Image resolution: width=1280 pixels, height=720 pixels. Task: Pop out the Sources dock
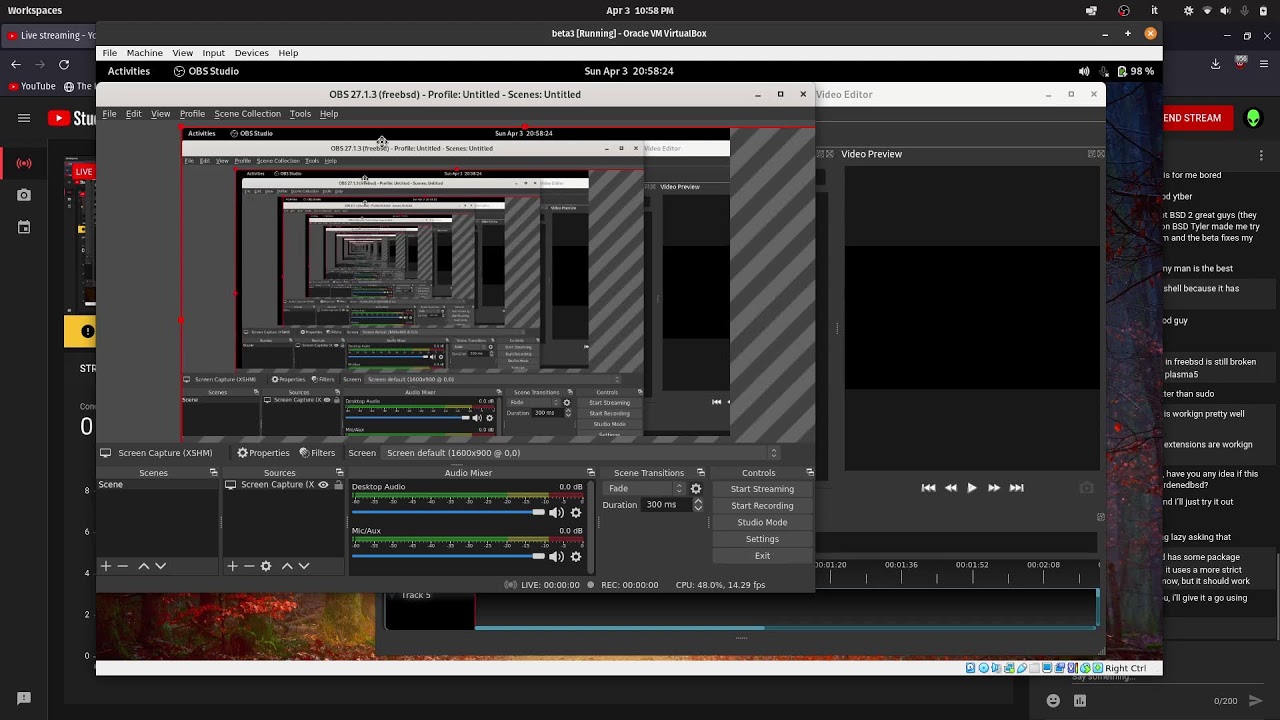tap(339, 473)
